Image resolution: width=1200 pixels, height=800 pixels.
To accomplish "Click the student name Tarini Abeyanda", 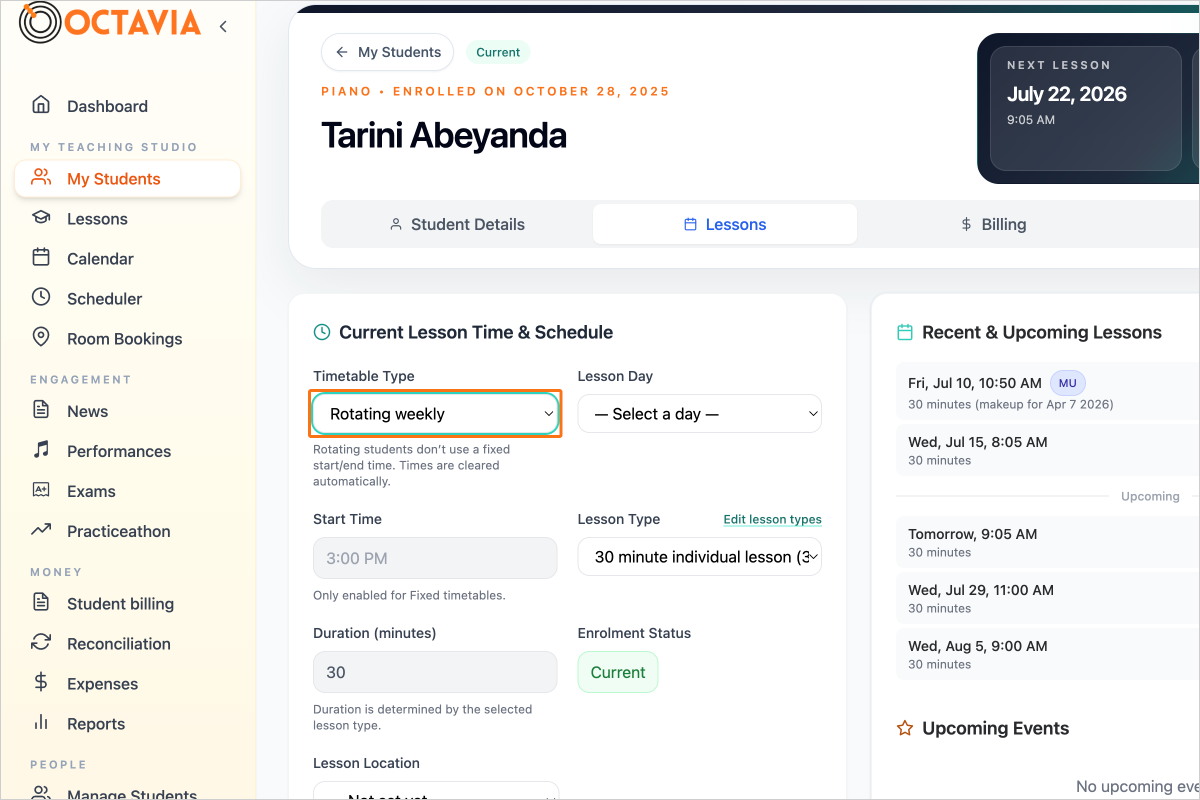I will tap(444, 135).
